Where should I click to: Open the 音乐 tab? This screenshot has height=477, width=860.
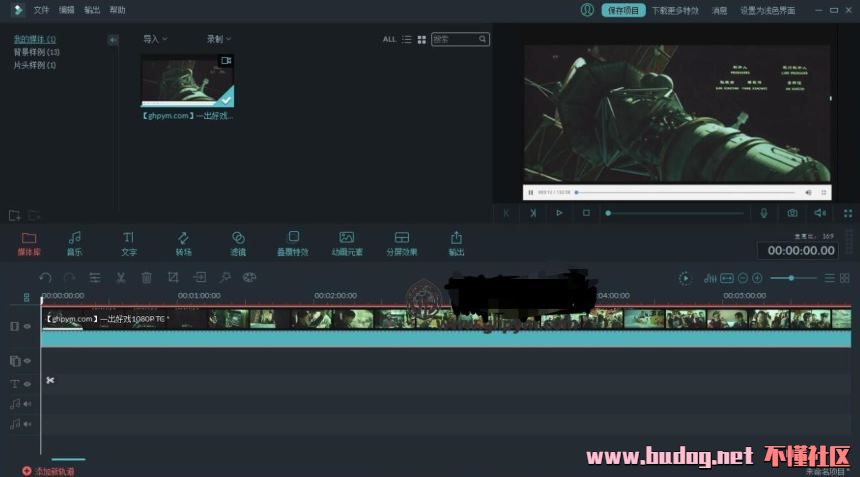tap(75, 243)
